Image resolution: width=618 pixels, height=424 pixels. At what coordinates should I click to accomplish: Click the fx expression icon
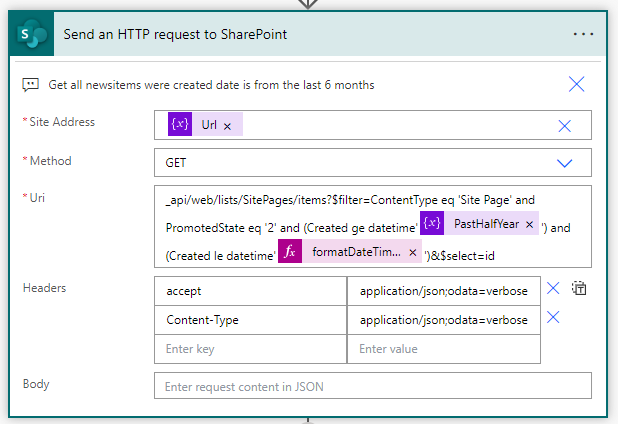pos(290,251)
